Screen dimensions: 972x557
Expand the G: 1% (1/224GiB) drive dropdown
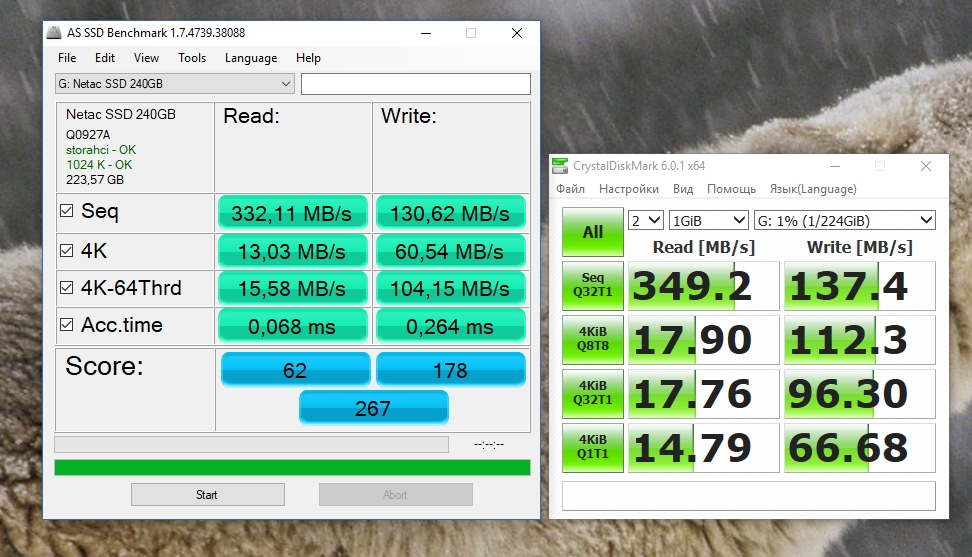click(x=844, y=221)
